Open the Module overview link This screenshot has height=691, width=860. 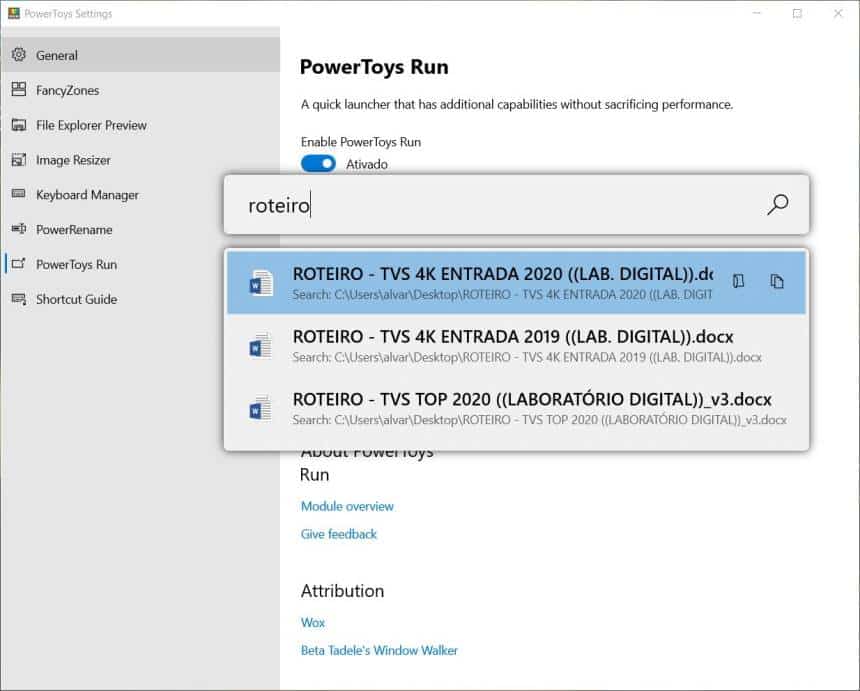(x=347, y=506)
